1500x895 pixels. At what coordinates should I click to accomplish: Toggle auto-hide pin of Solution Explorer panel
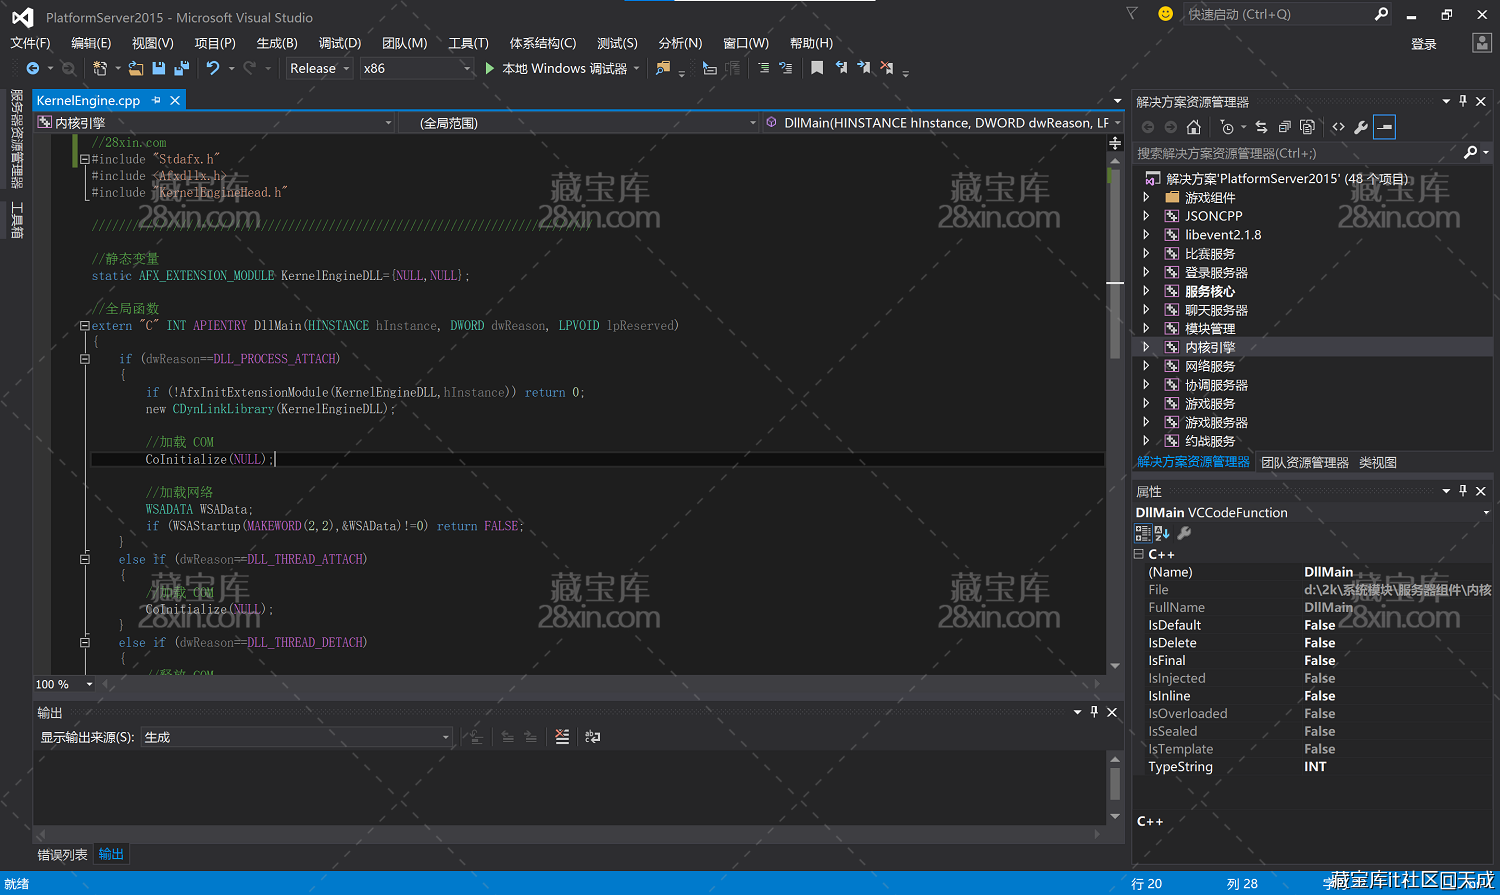(1463, 101)
